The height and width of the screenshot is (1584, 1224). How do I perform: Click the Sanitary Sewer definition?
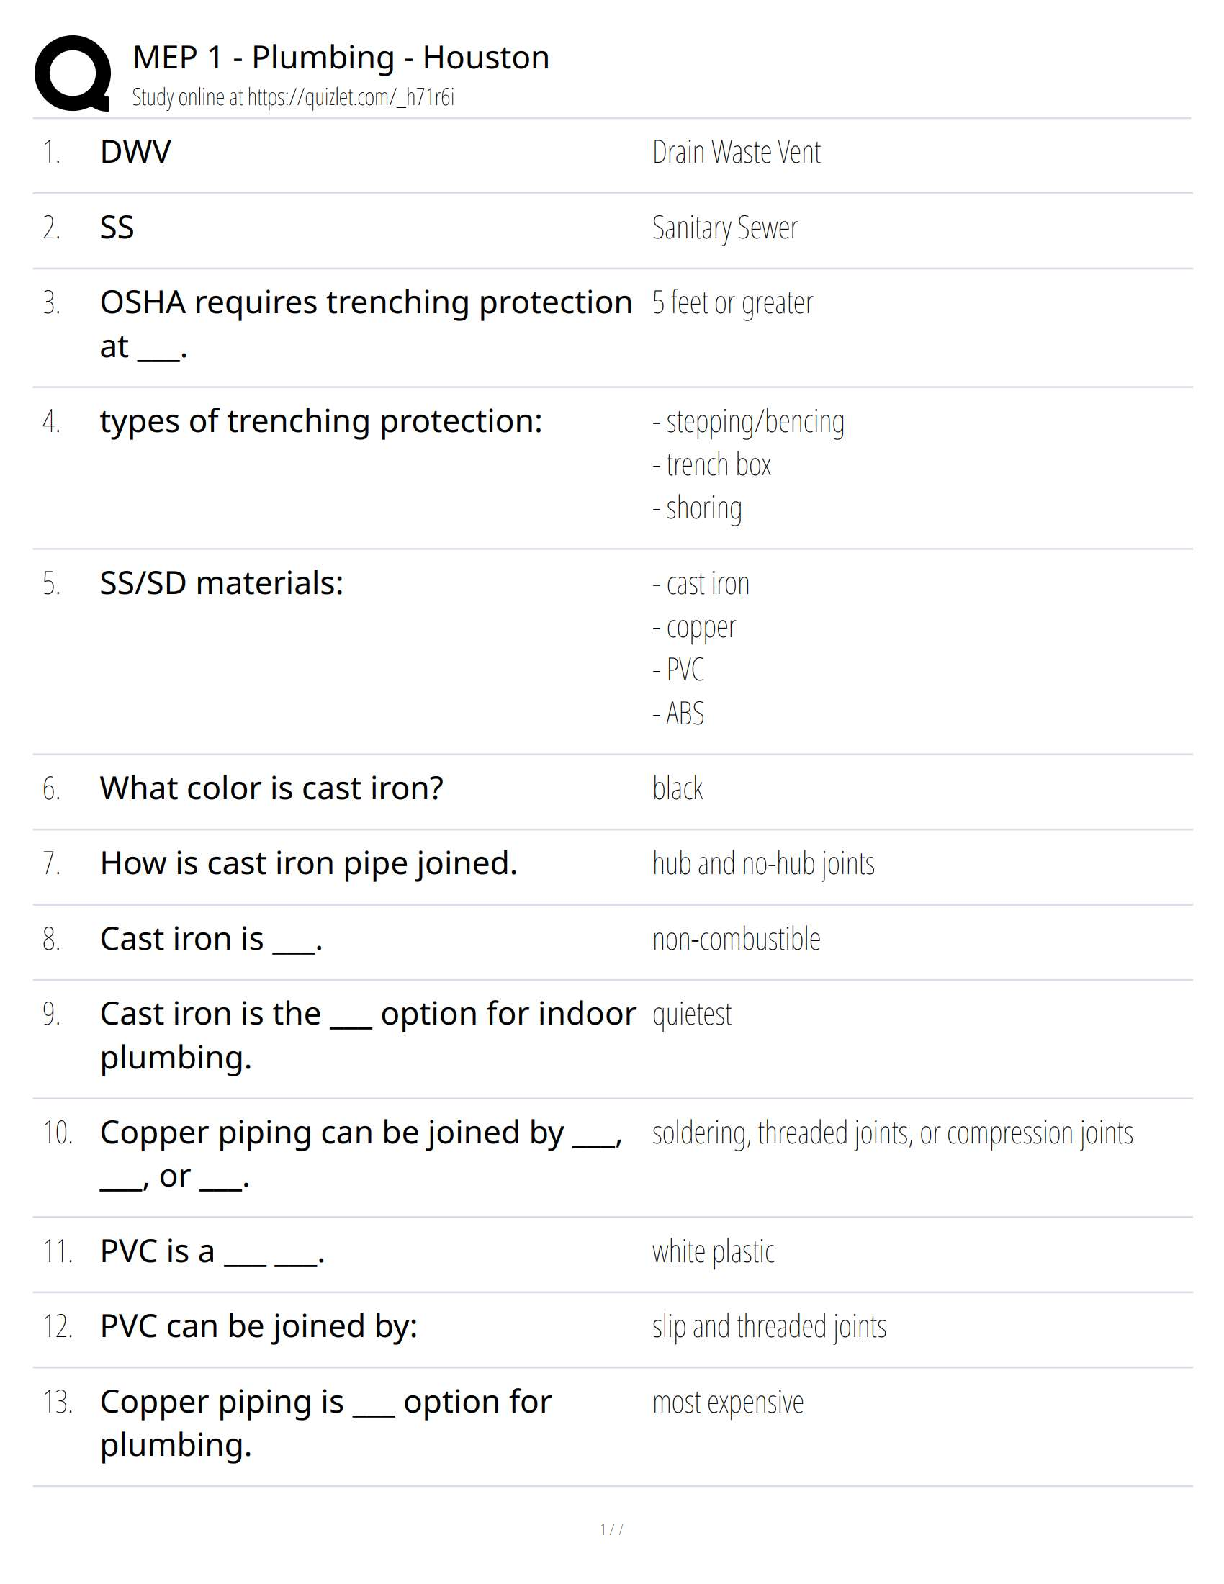pos(724,228)
